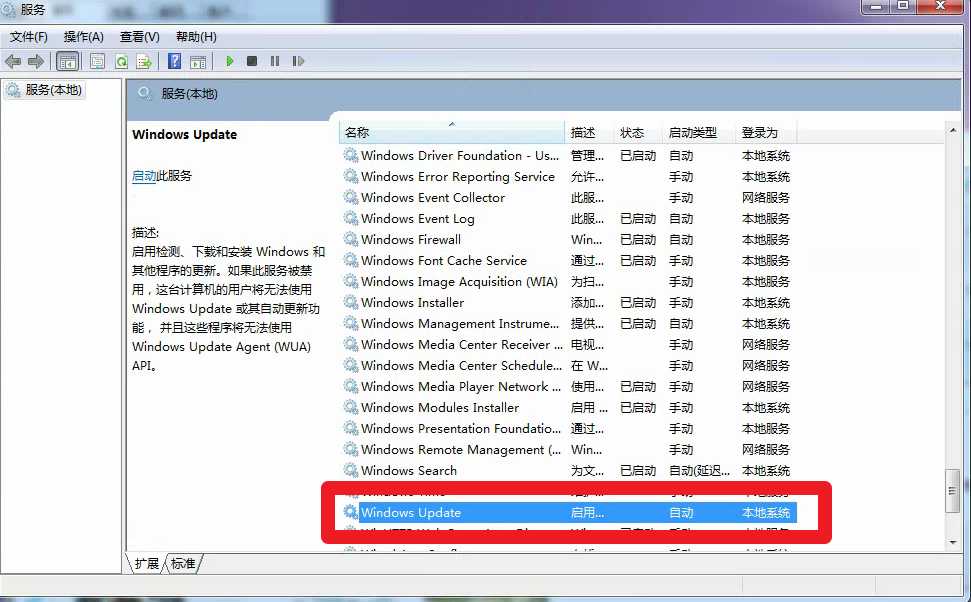Click the Refresh toolbar icon

121,61
